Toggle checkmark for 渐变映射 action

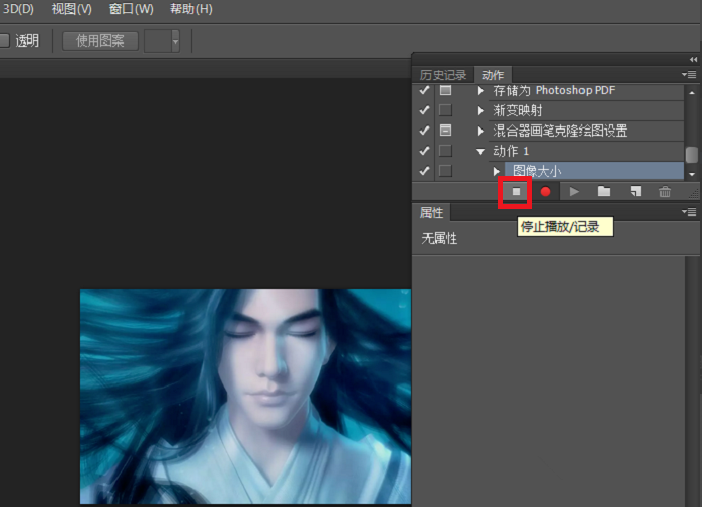pyautogui.click(x=424, y=110)
